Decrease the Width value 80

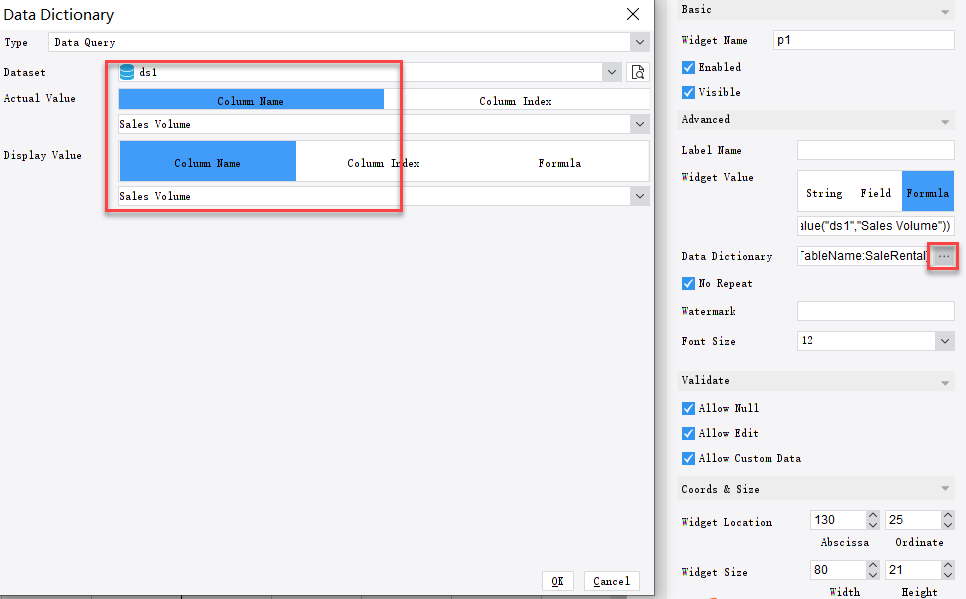pyautogui.click(x=872, y=574)
